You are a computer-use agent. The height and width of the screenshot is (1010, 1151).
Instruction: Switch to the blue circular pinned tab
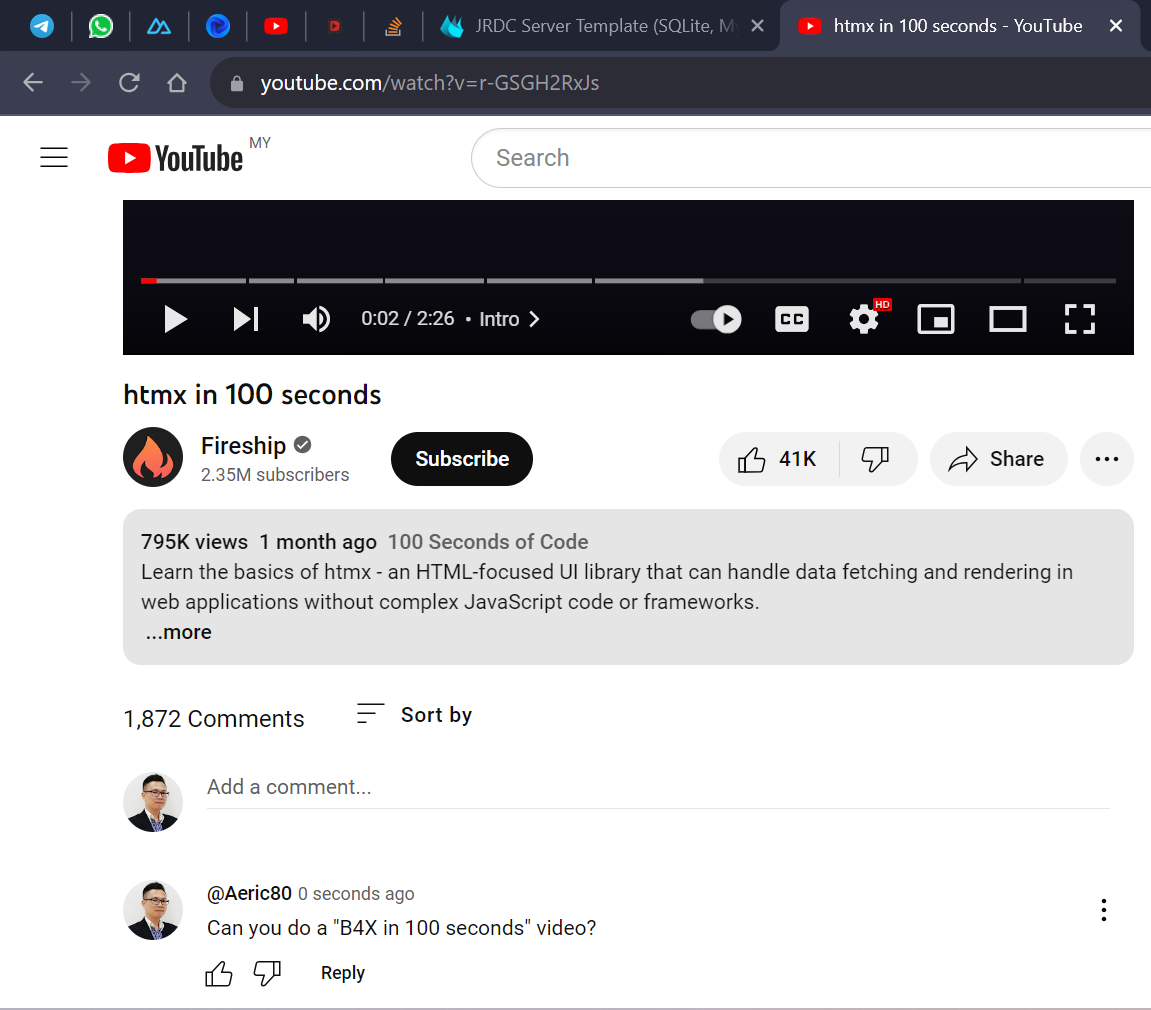[x=218, y=26]
